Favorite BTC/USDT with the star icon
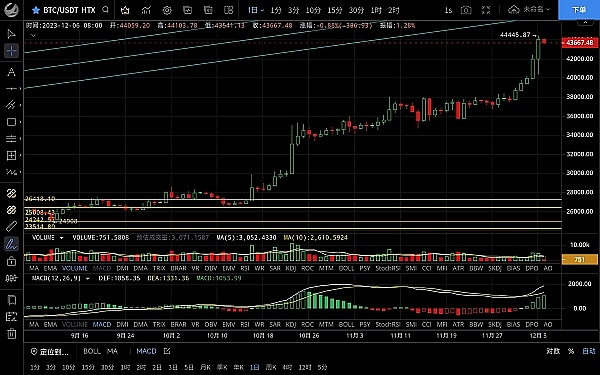 pyautogui.click(x=36, y=10)
